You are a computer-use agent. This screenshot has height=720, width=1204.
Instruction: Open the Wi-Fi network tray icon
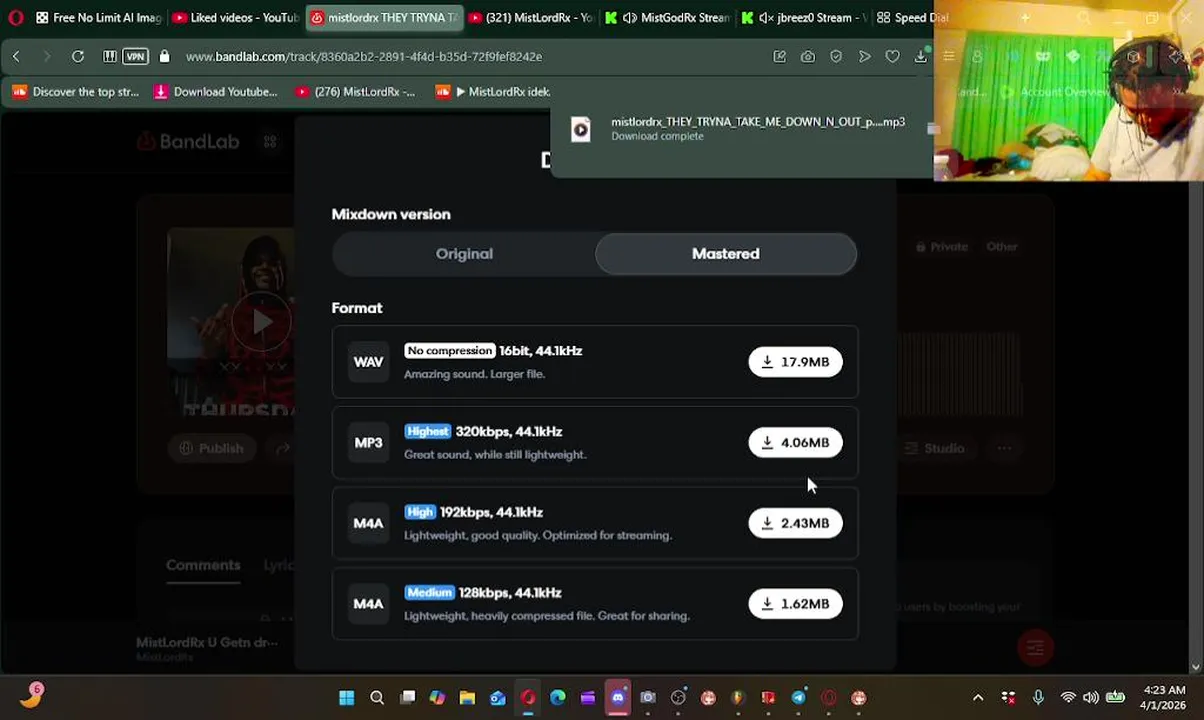pos(1068,698)
